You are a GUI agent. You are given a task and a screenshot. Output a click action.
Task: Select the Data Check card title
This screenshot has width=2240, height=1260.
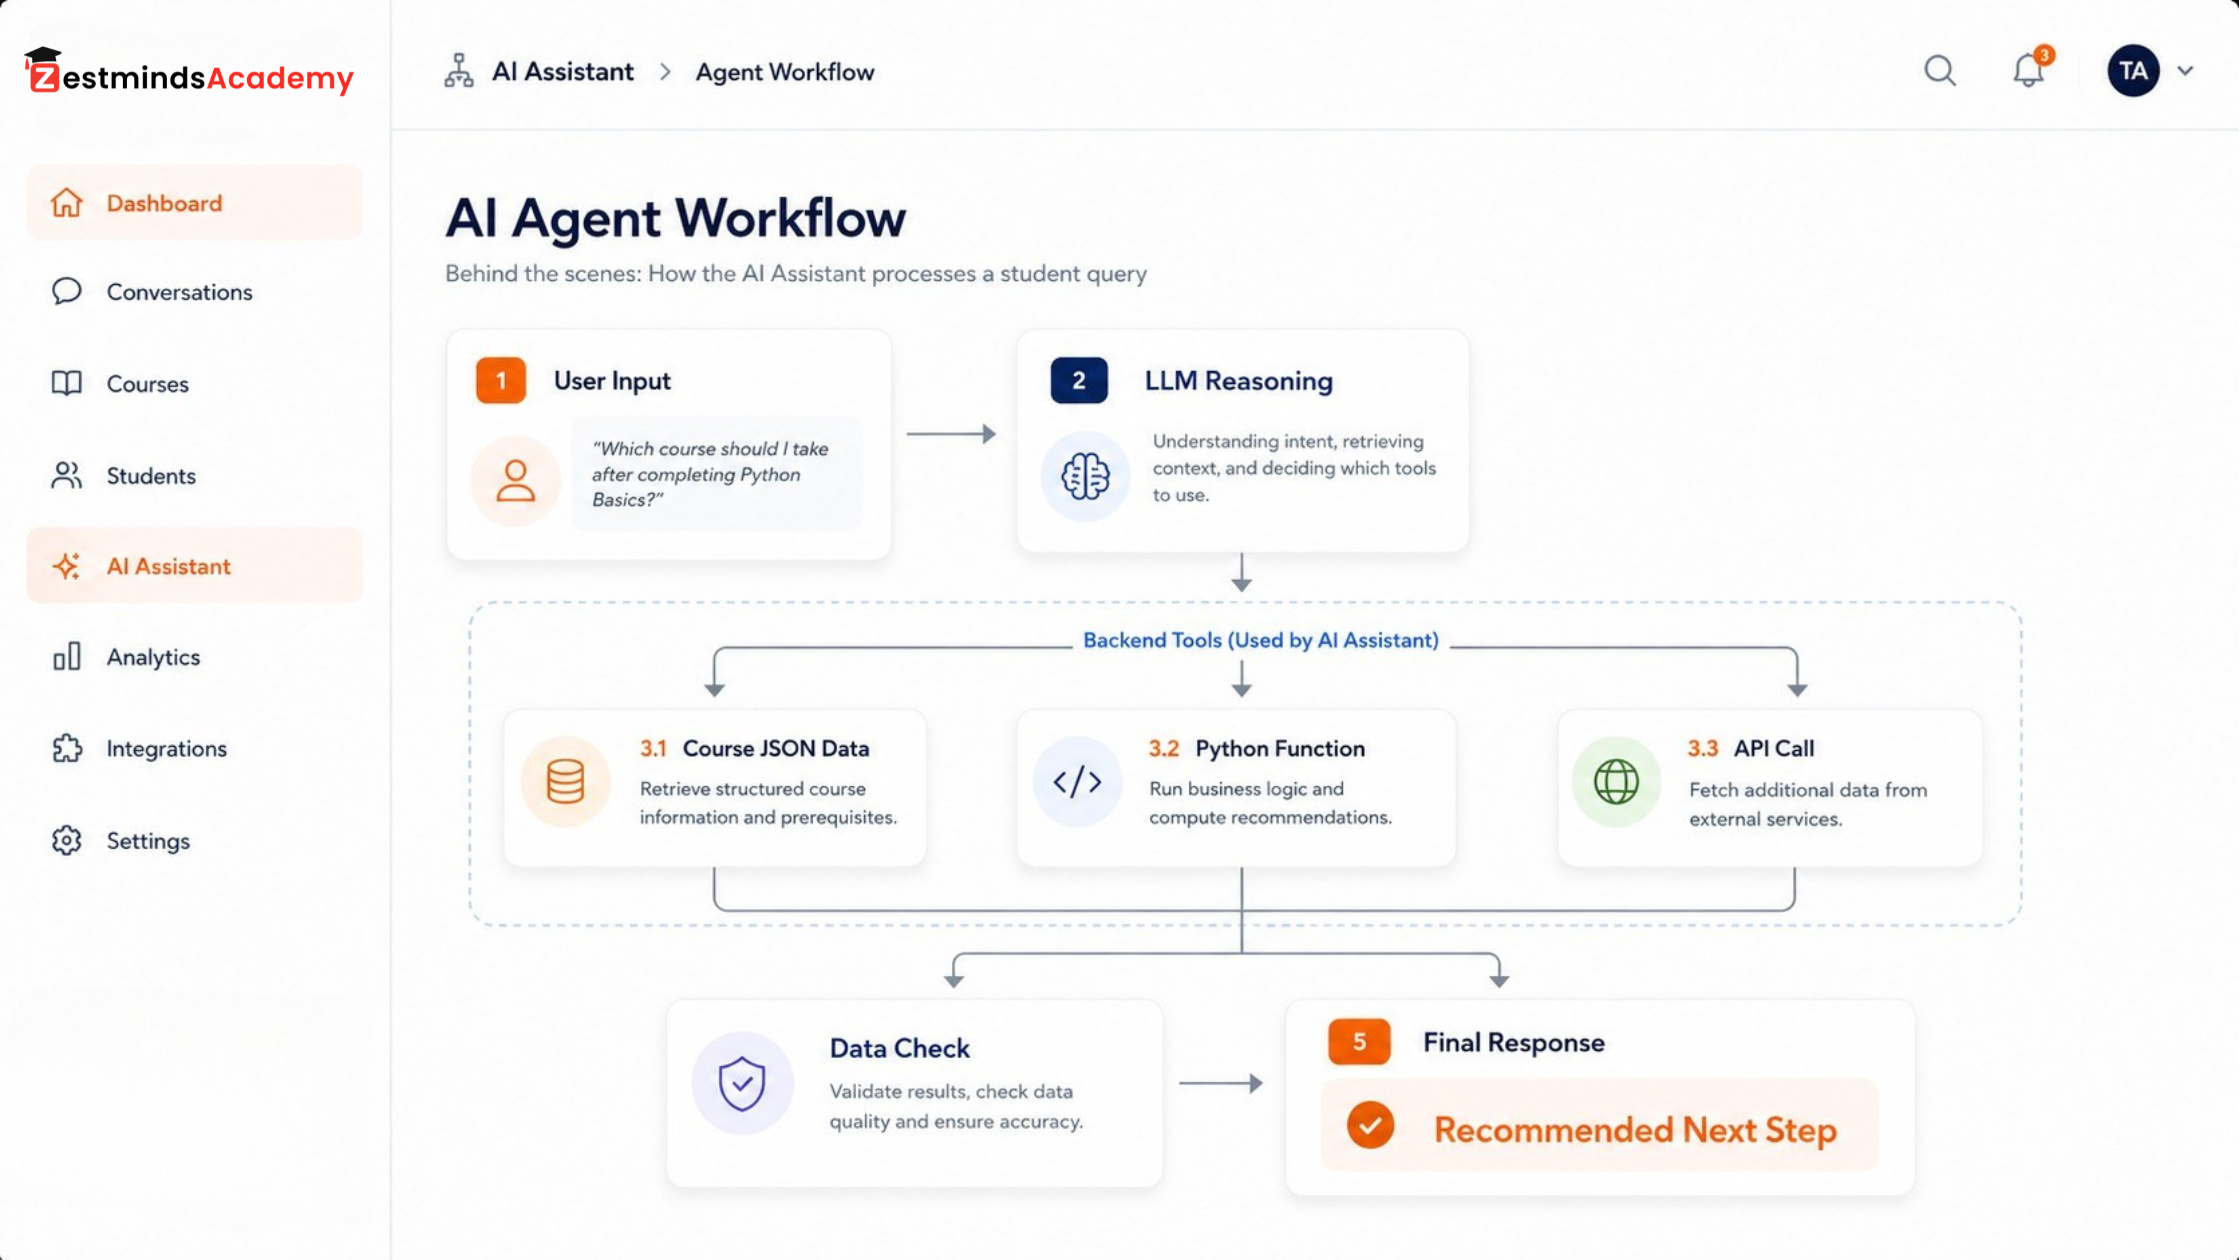899,1048
